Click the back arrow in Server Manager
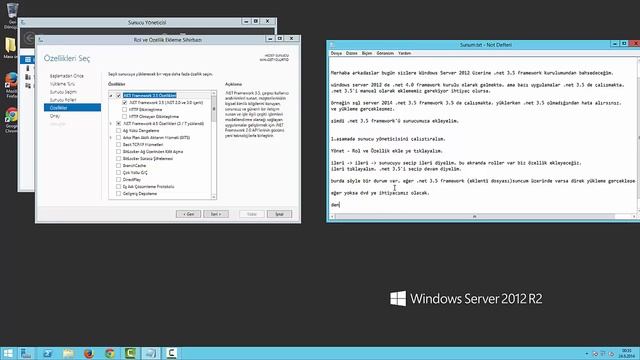The width and height of the screenshot is (640, 360). 29,38
